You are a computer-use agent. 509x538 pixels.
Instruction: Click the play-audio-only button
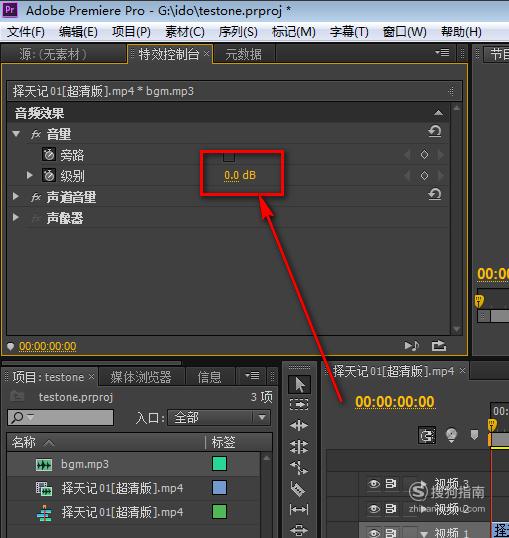[x=411, y=346]
